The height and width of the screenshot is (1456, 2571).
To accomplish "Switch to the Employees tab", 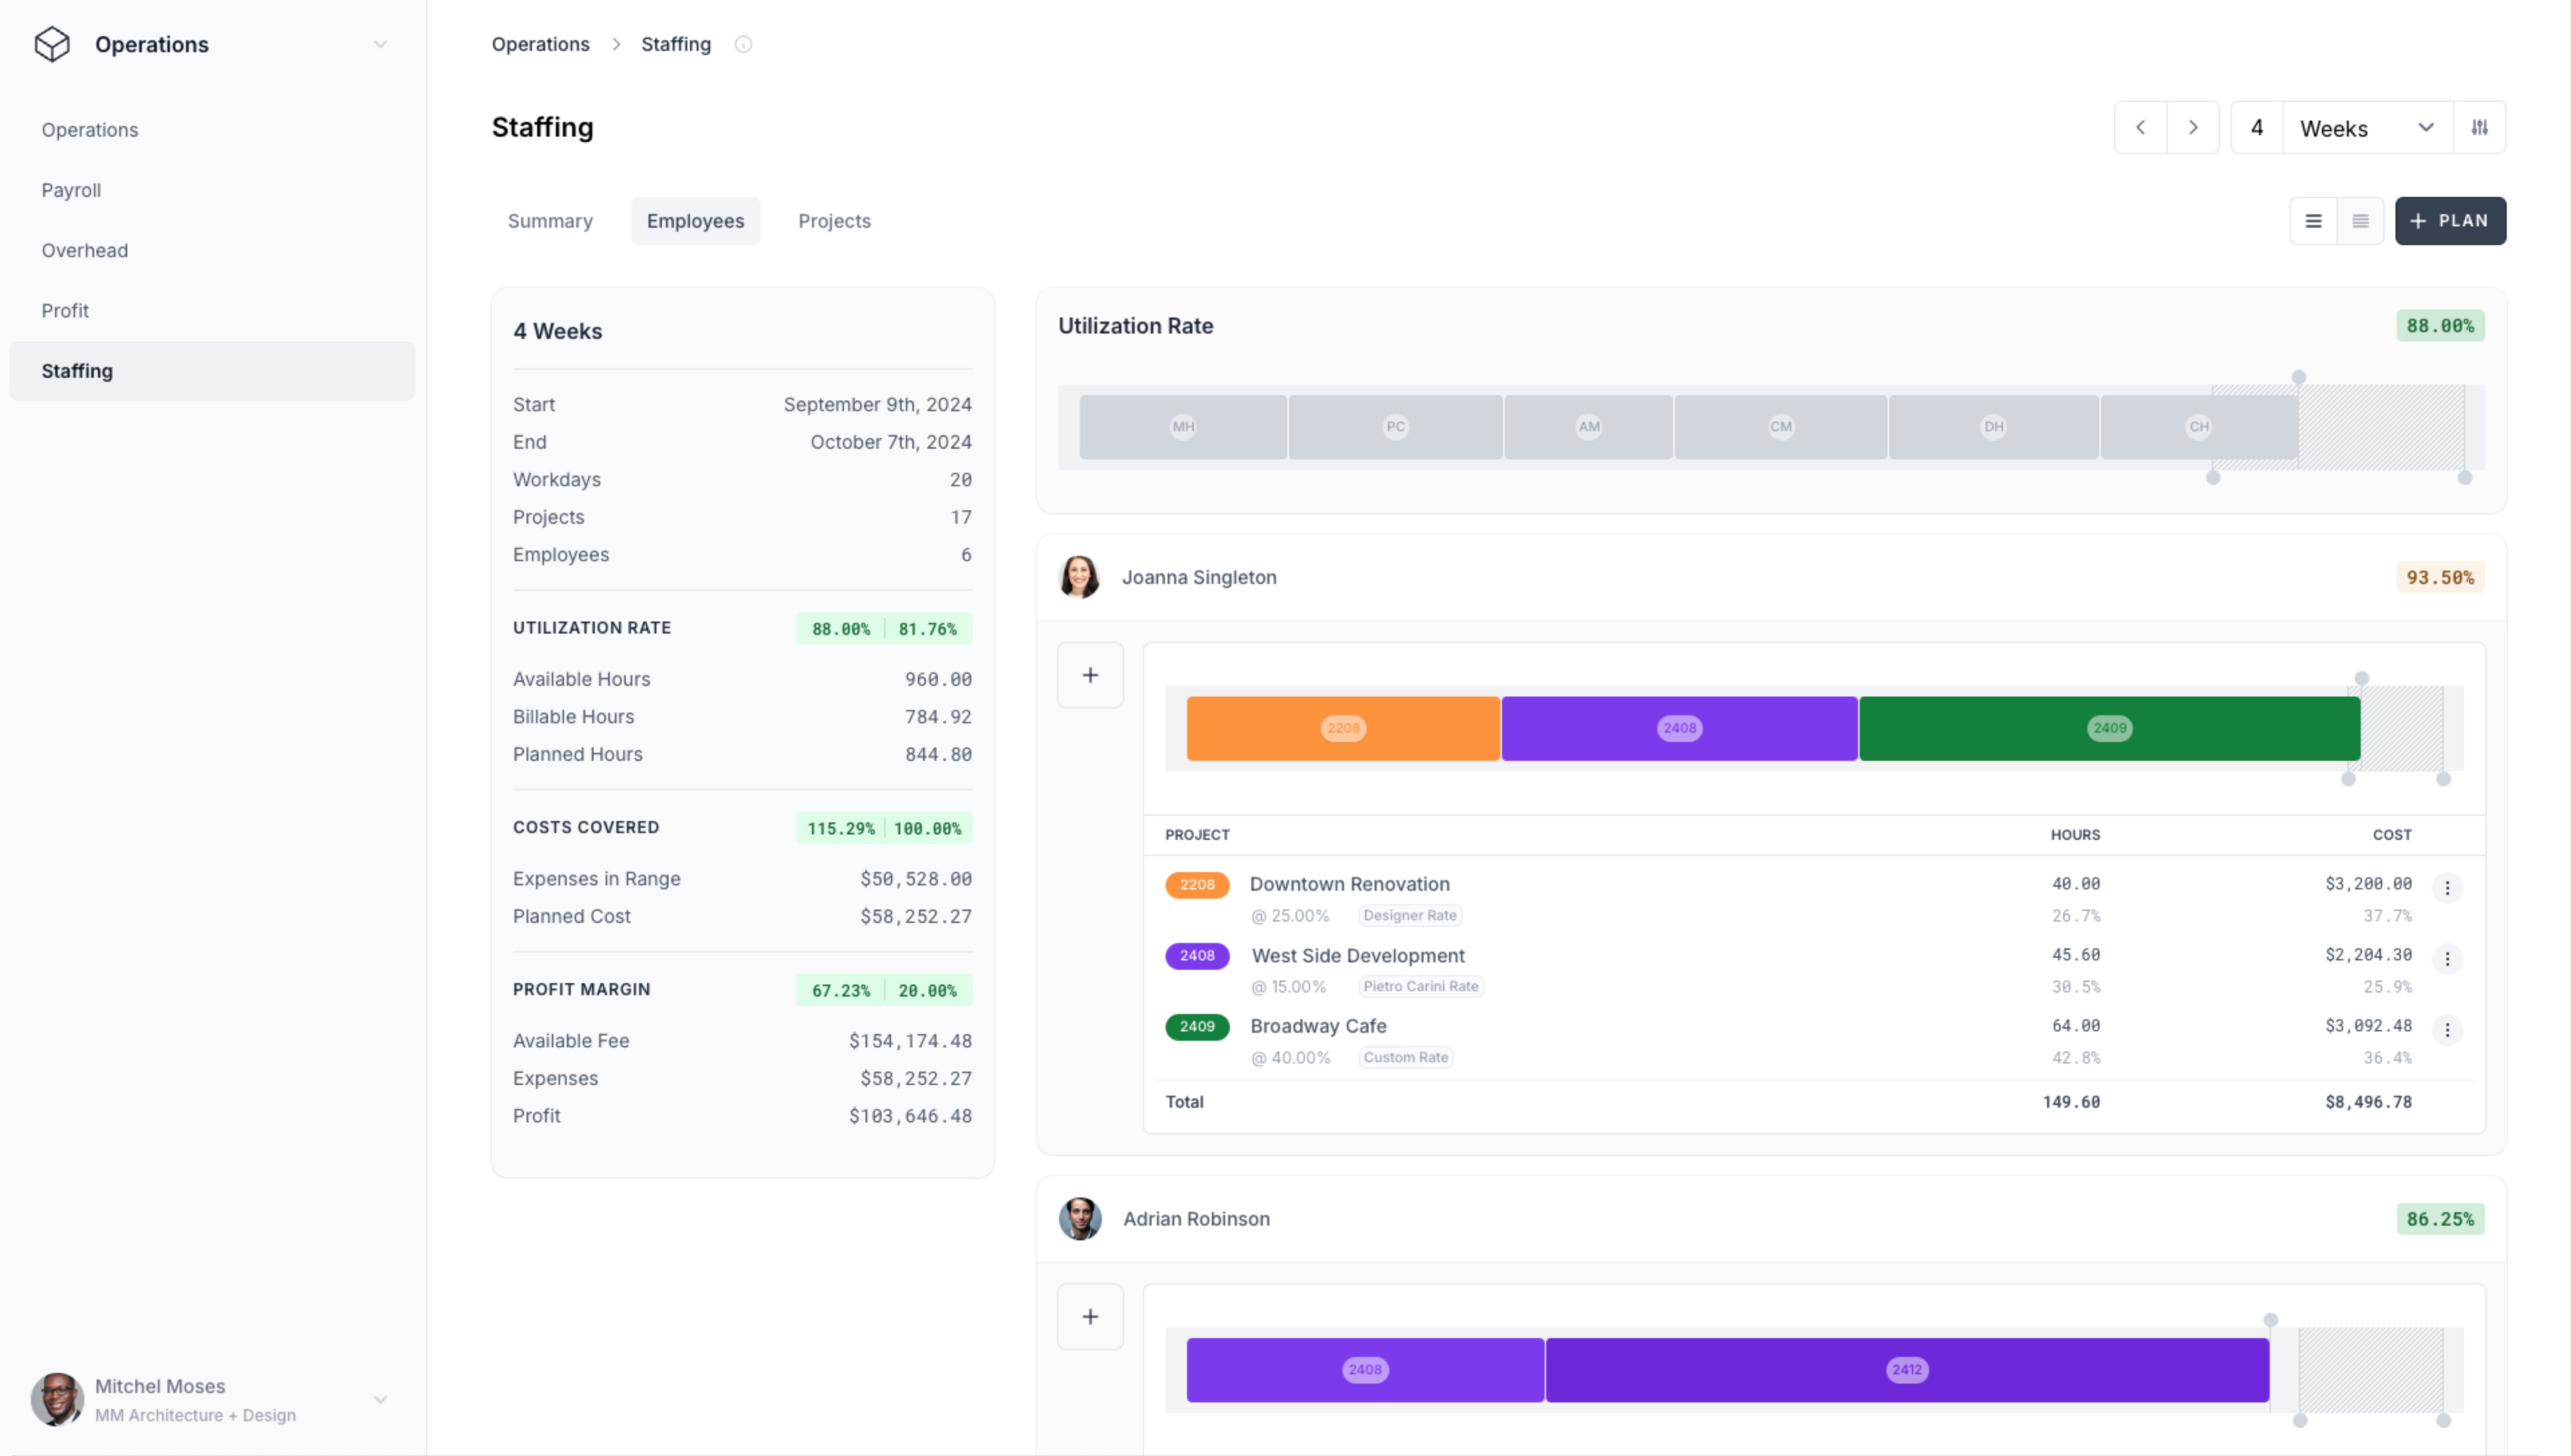I will point(695,221).
